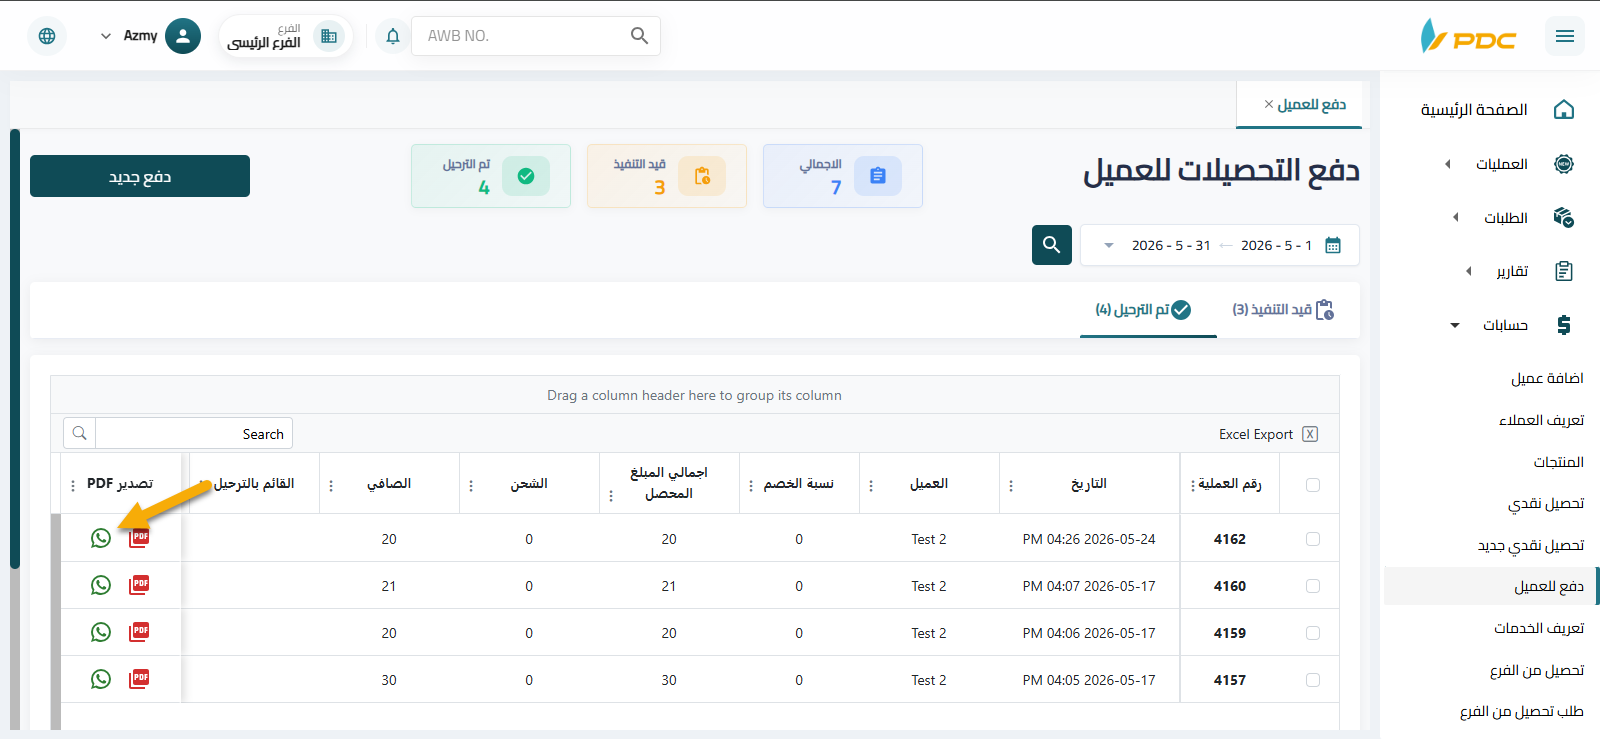
Task: Click the Excel Export icon
Action: (1310, 434)
